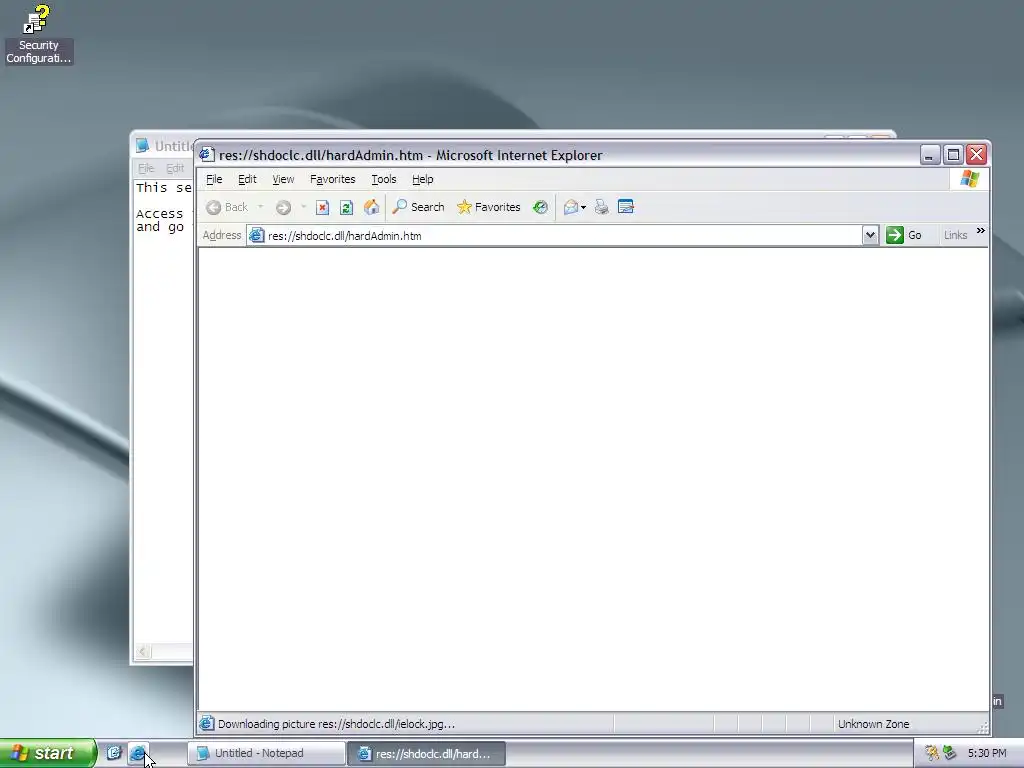Click the 'Access' text in Notepad

tap(159, 214)
